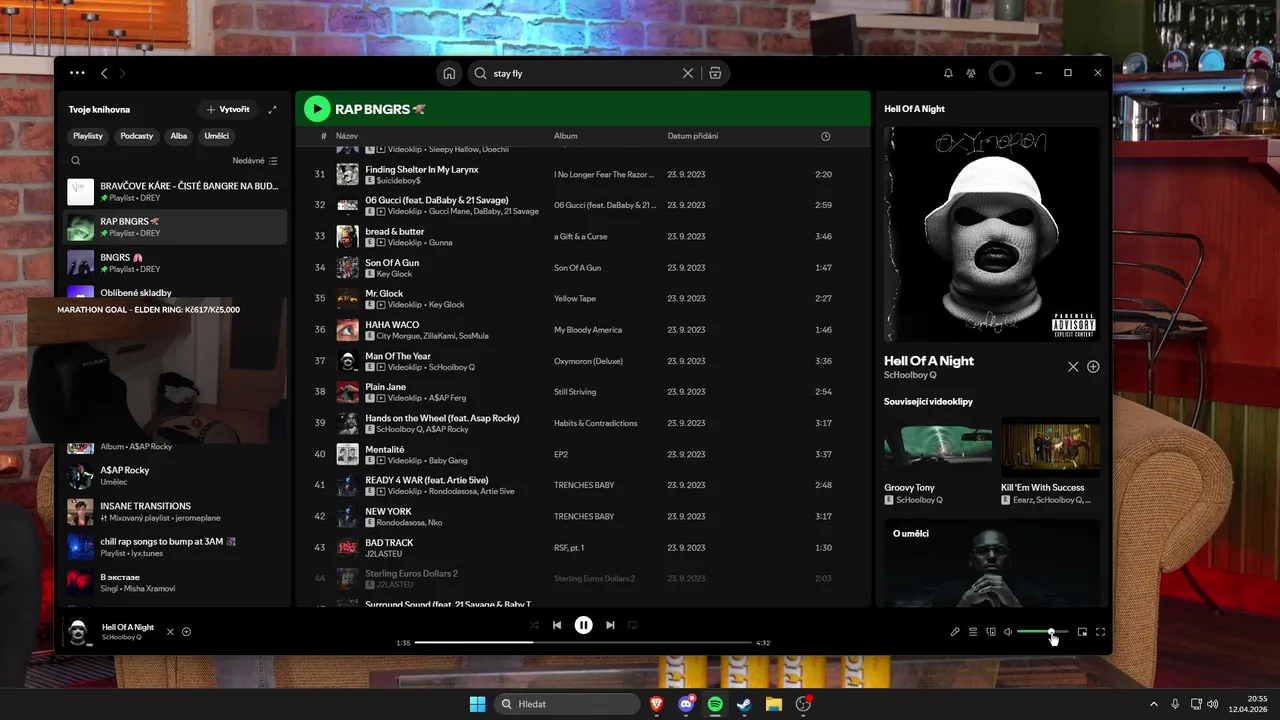The width and height of the screenshot is (1280, 720).
Task: Go back with the left arrow
Action: click(104, 73)
